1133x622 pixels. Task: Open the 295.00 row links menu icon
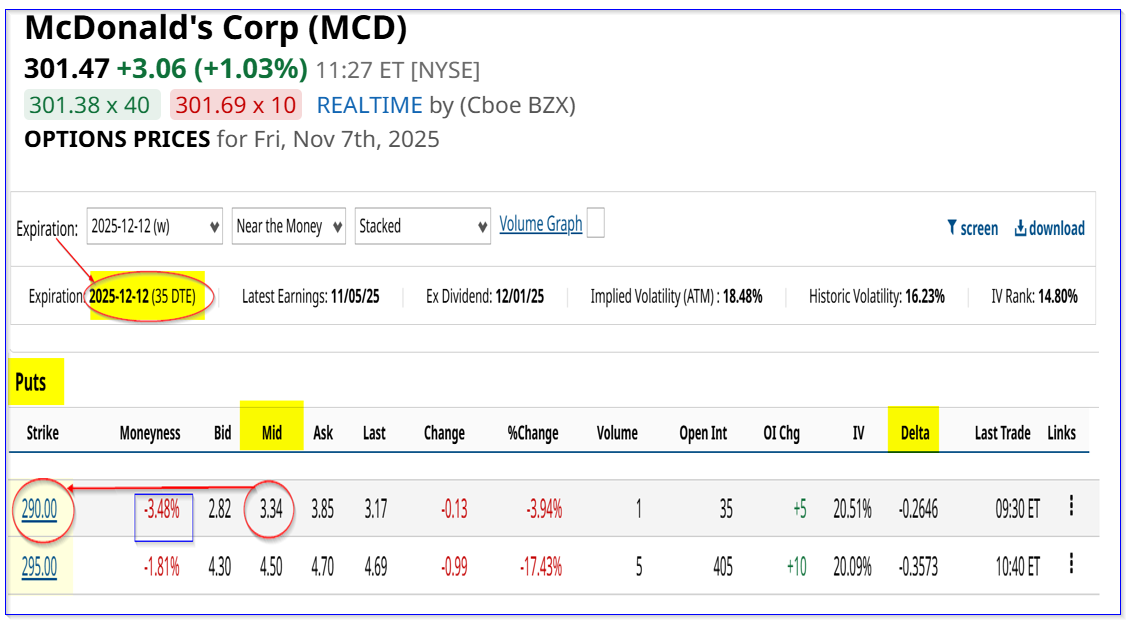click(x=1071, y=564)
